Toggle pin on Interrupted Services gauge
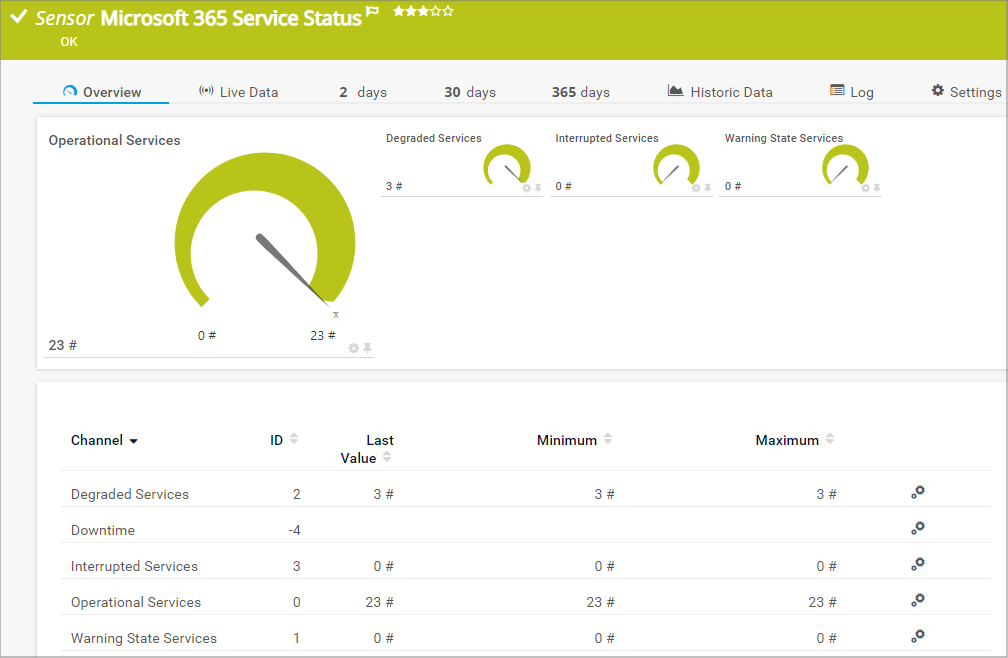Image resolution: width=1008 pixels, height=658 pixels. [707, 188]
